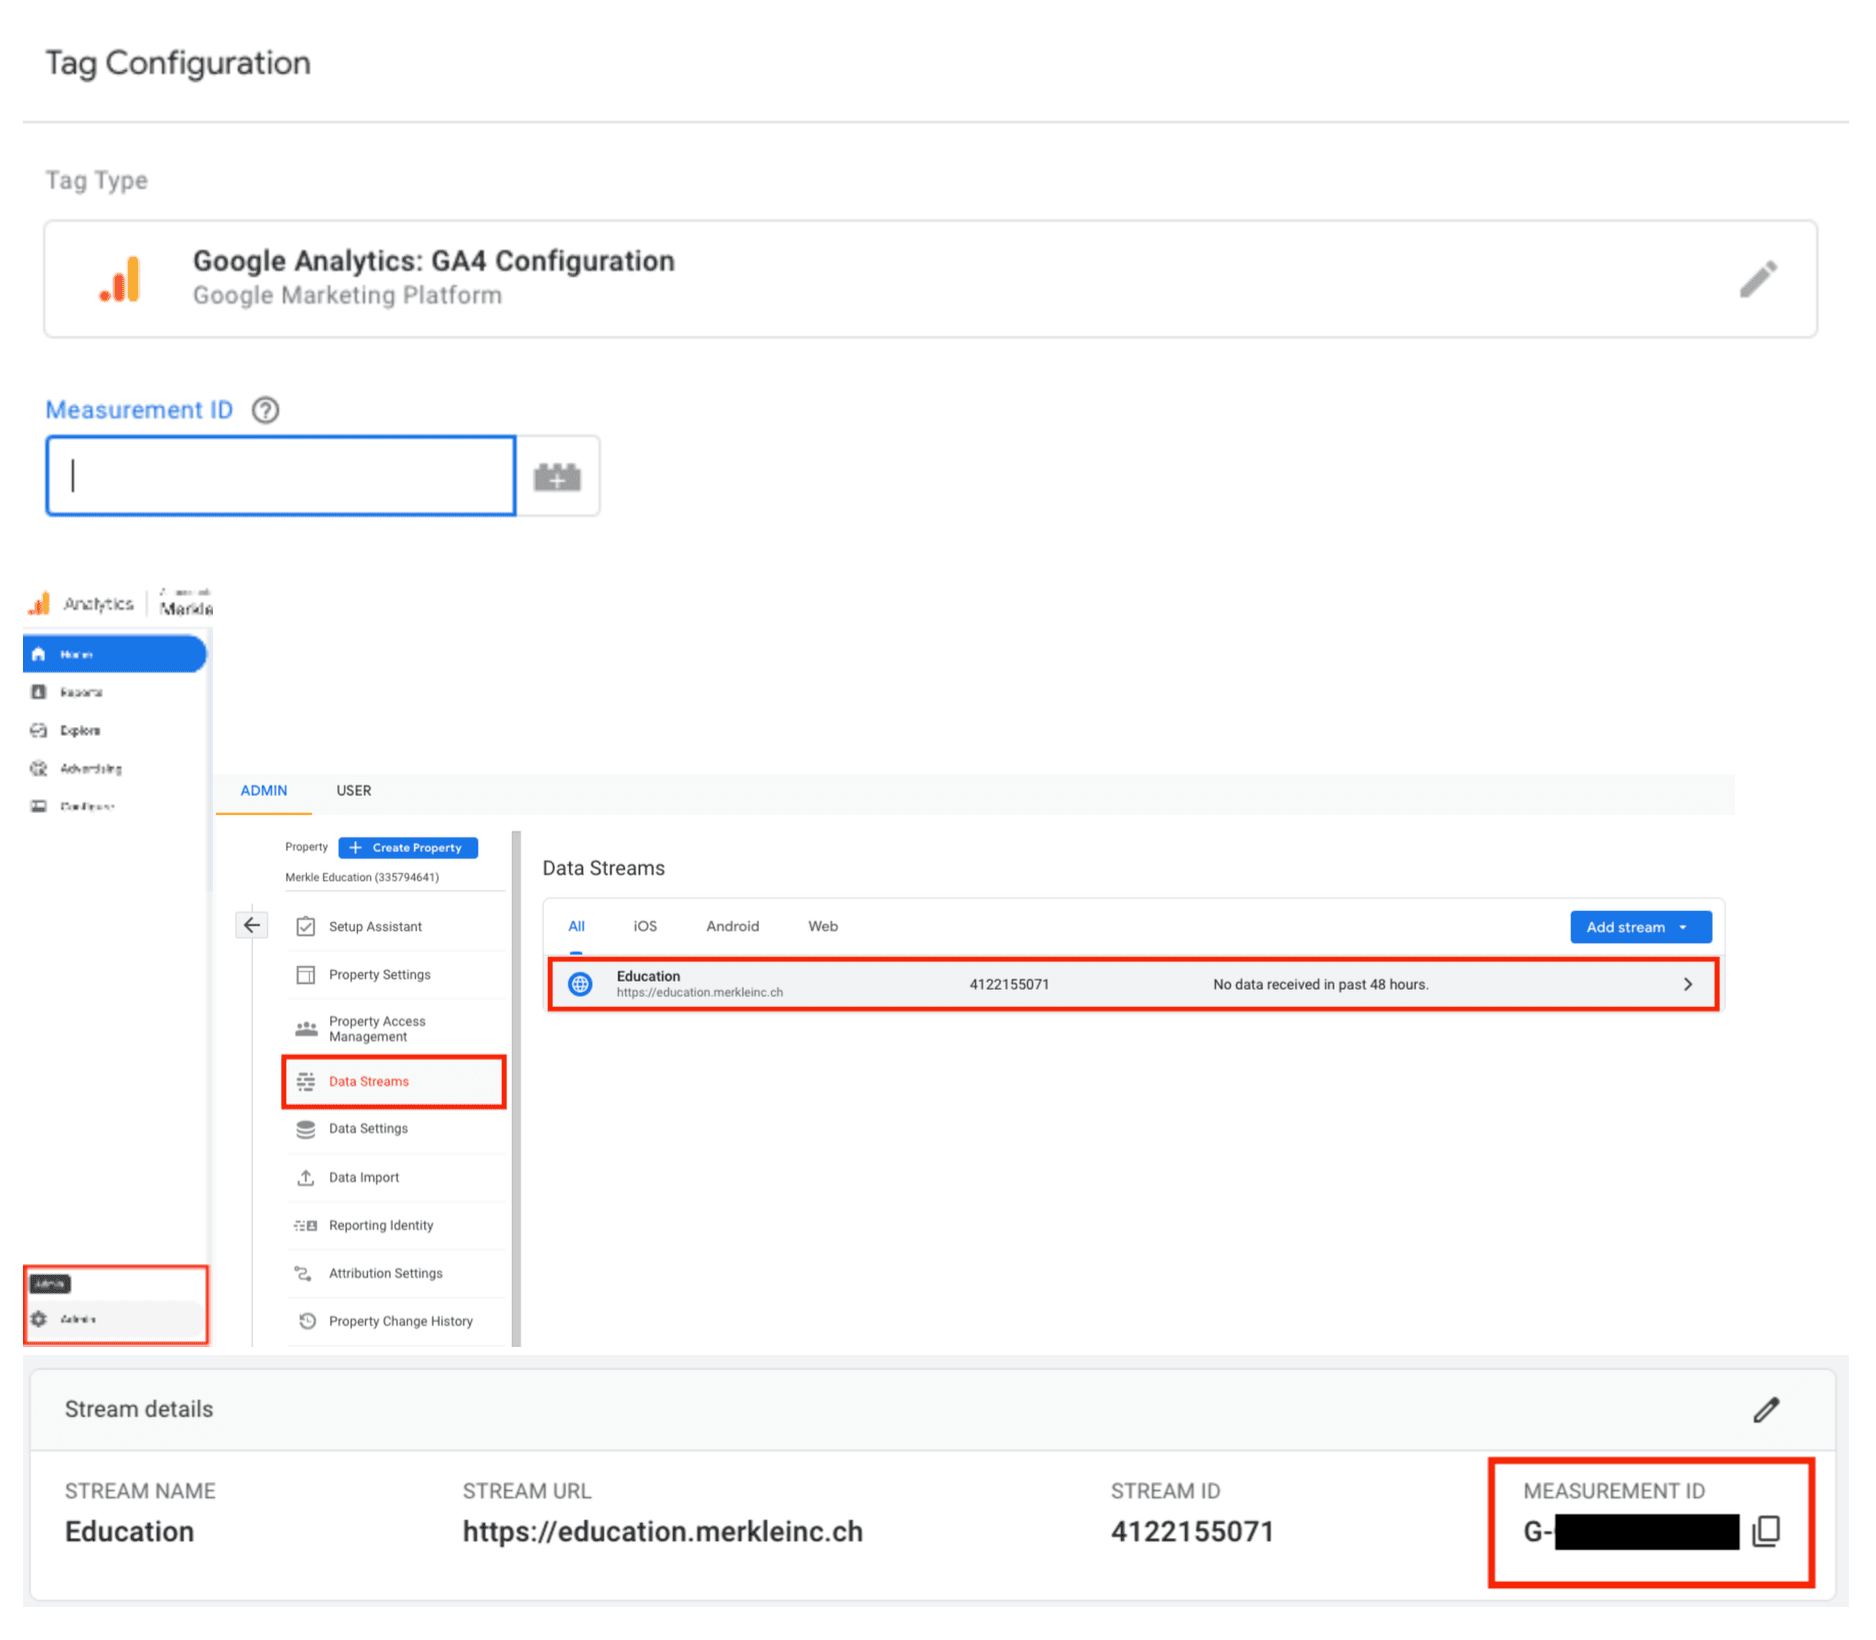Click the Property Settings window icon
Screen dimensions: 1876x1640
click(x=306, y=975)
